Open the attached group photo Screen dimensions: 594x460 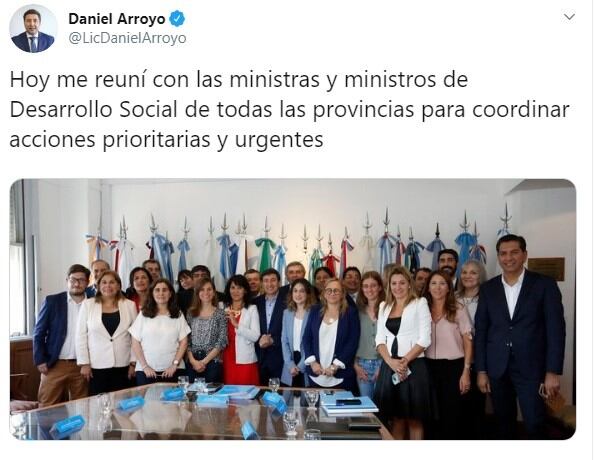[x=292, y=309]
